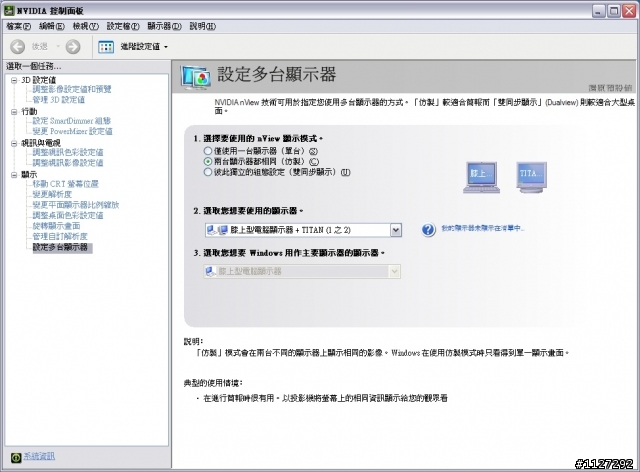640x472 pixels.
Task: Open 調整視訊色彩設定值 task
Action: 68,152
